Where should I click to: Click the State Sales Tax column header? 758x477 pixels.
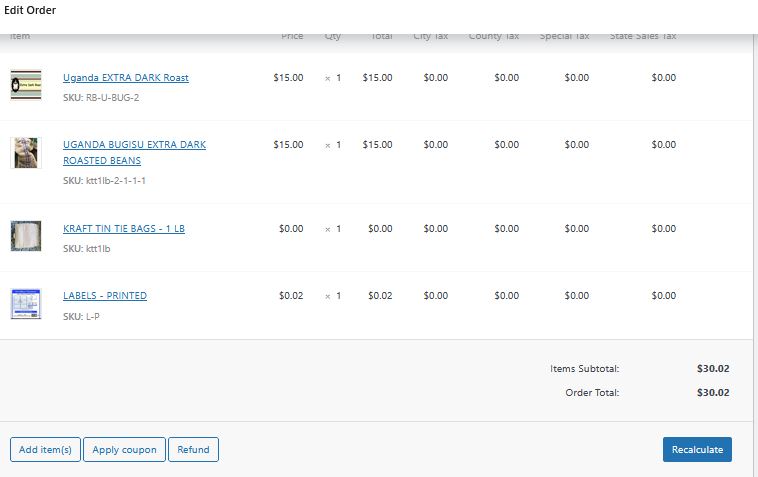(x=643, y=37)
